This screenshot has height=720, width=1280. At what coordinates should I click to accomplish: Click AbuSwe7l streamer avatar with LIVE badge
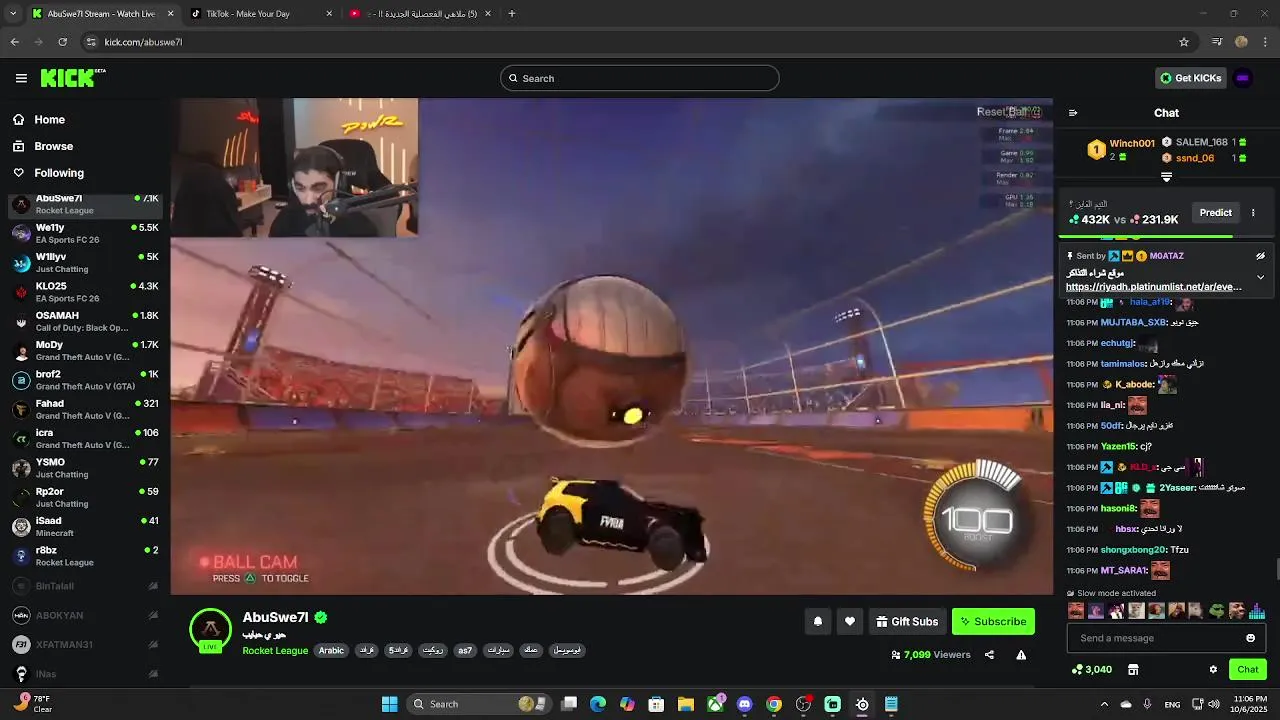pyautogui.click(x=210, y=630)
